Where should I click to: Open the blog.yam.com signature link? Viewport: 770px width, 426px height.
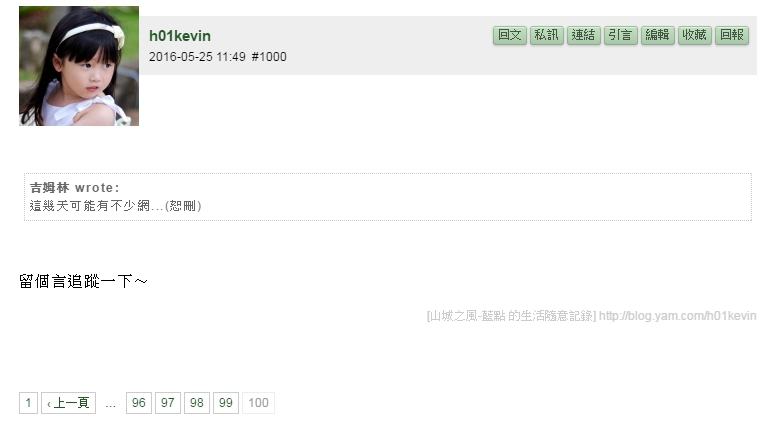677,315
